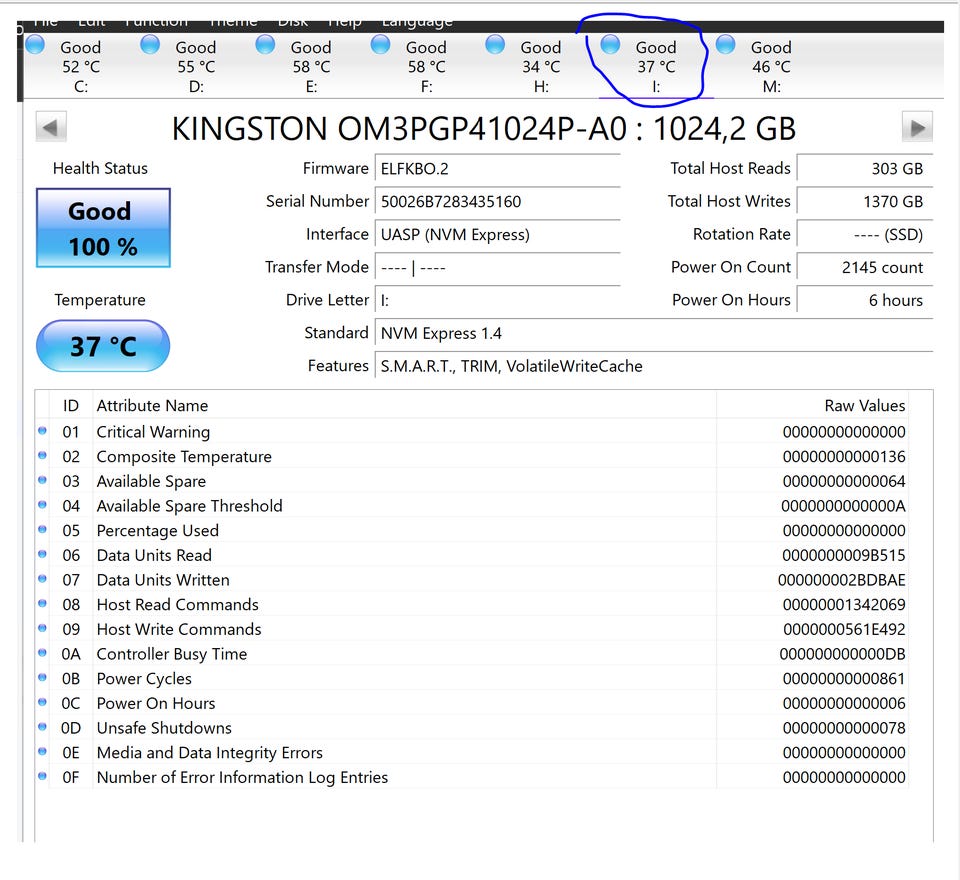The width and height of the screenshot is (960, 880).
Task: Go to the next disk with the right arrow
Action: tap(917, 127)
